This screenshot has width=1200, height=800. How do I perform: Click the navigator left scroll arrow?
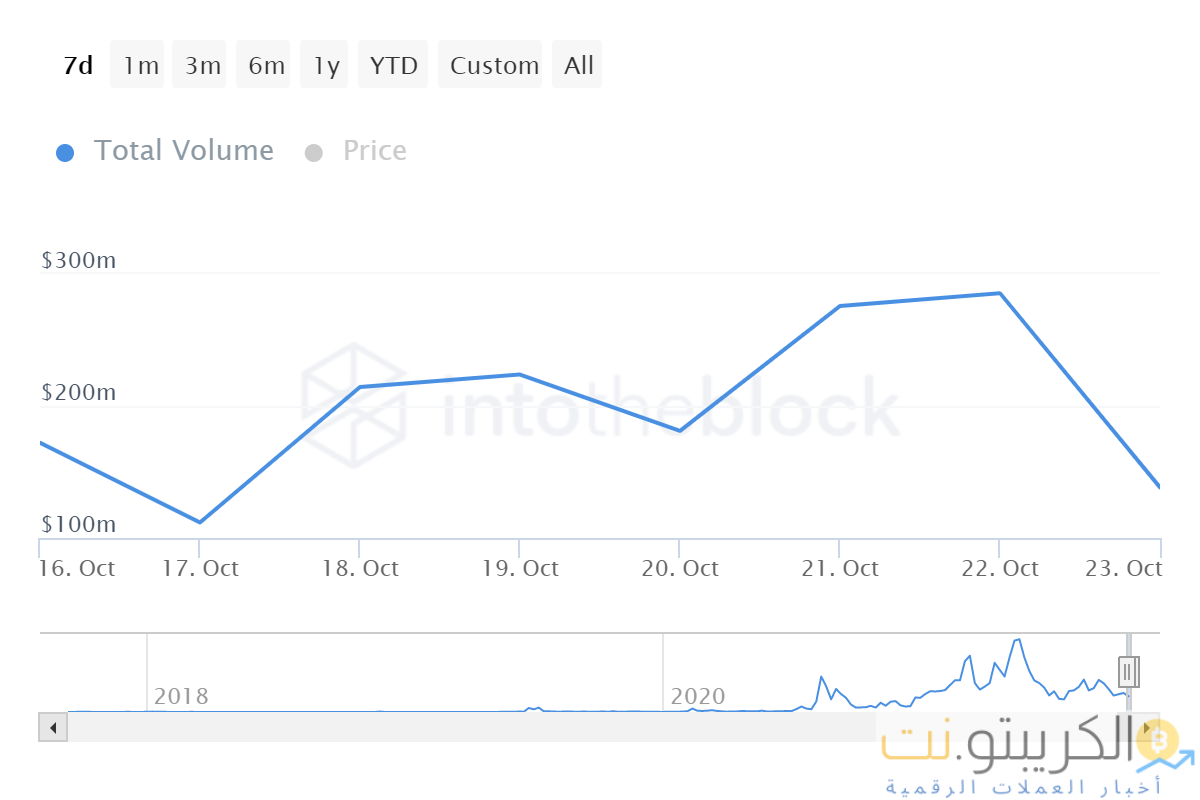click(52, 727)
